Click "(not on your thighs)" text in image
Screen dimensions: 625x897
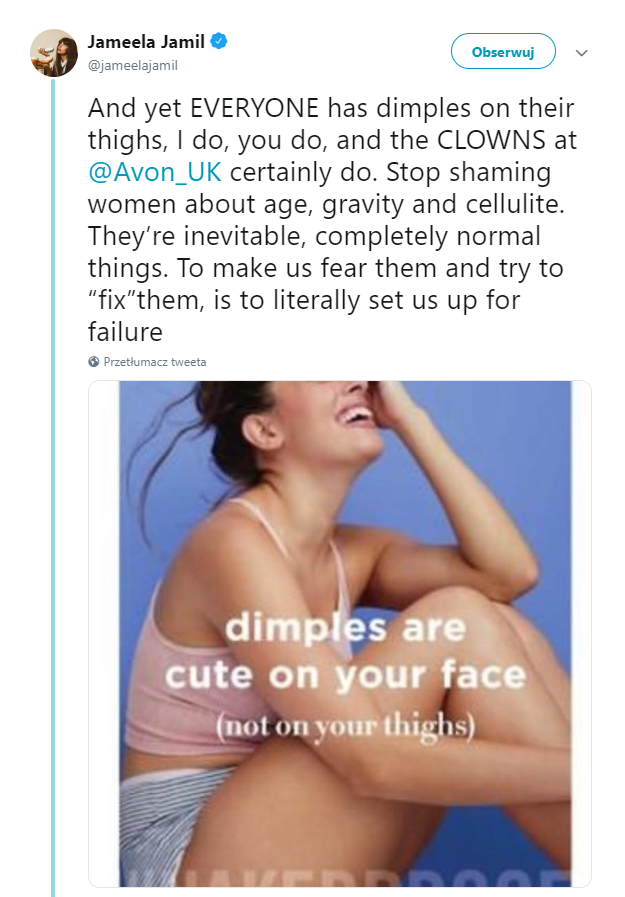[345, 725]
